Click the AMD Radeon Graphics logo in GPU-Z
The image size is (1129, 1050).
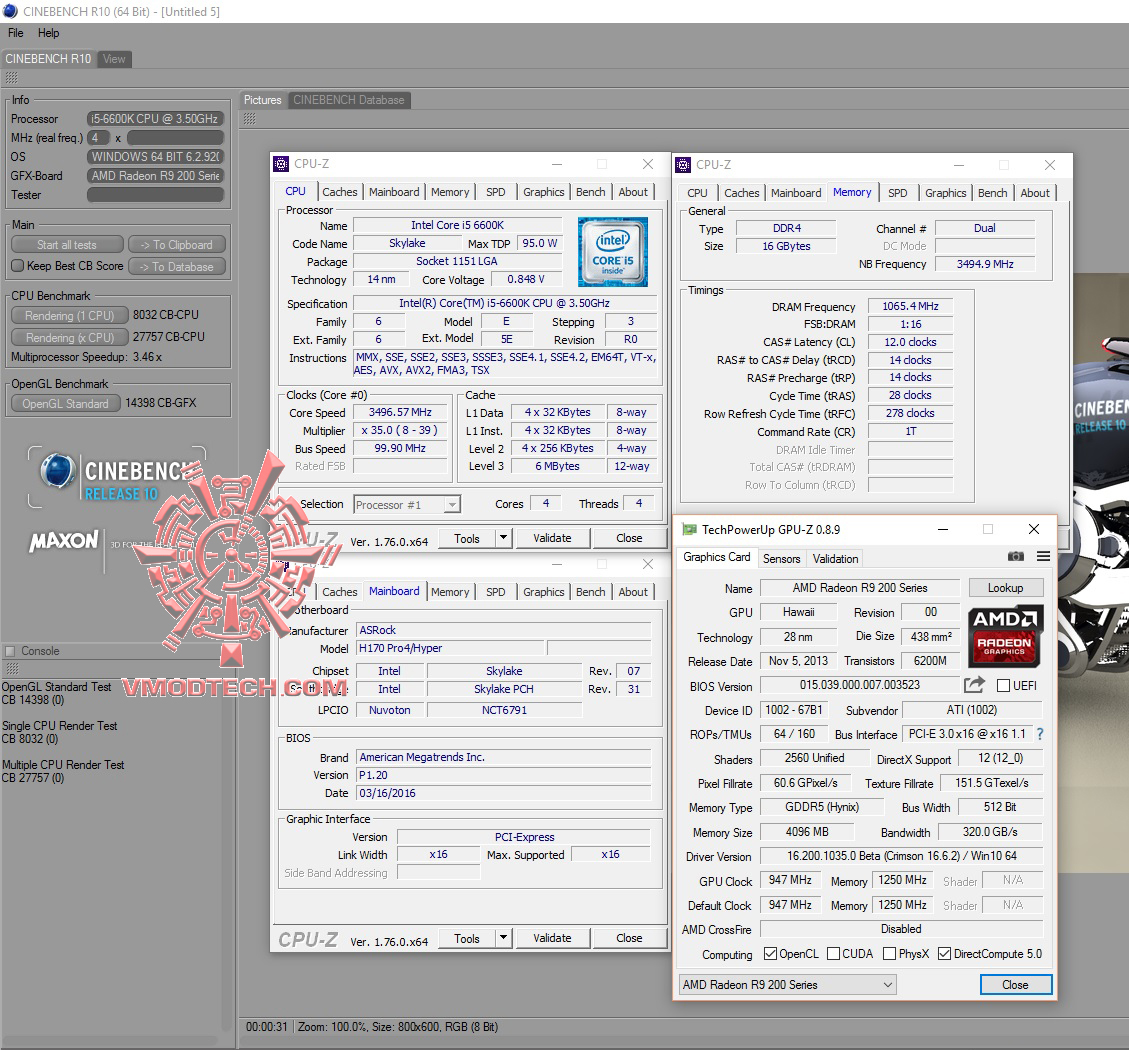1005,635
